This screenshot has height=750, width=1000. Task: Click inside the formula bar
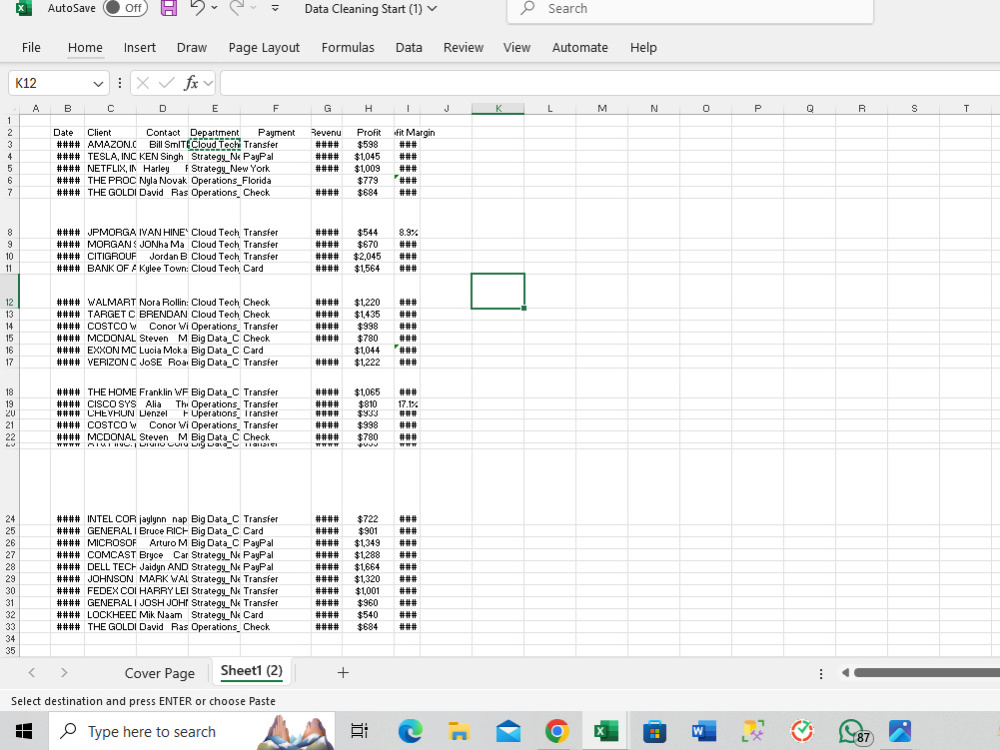coord(610,84)
